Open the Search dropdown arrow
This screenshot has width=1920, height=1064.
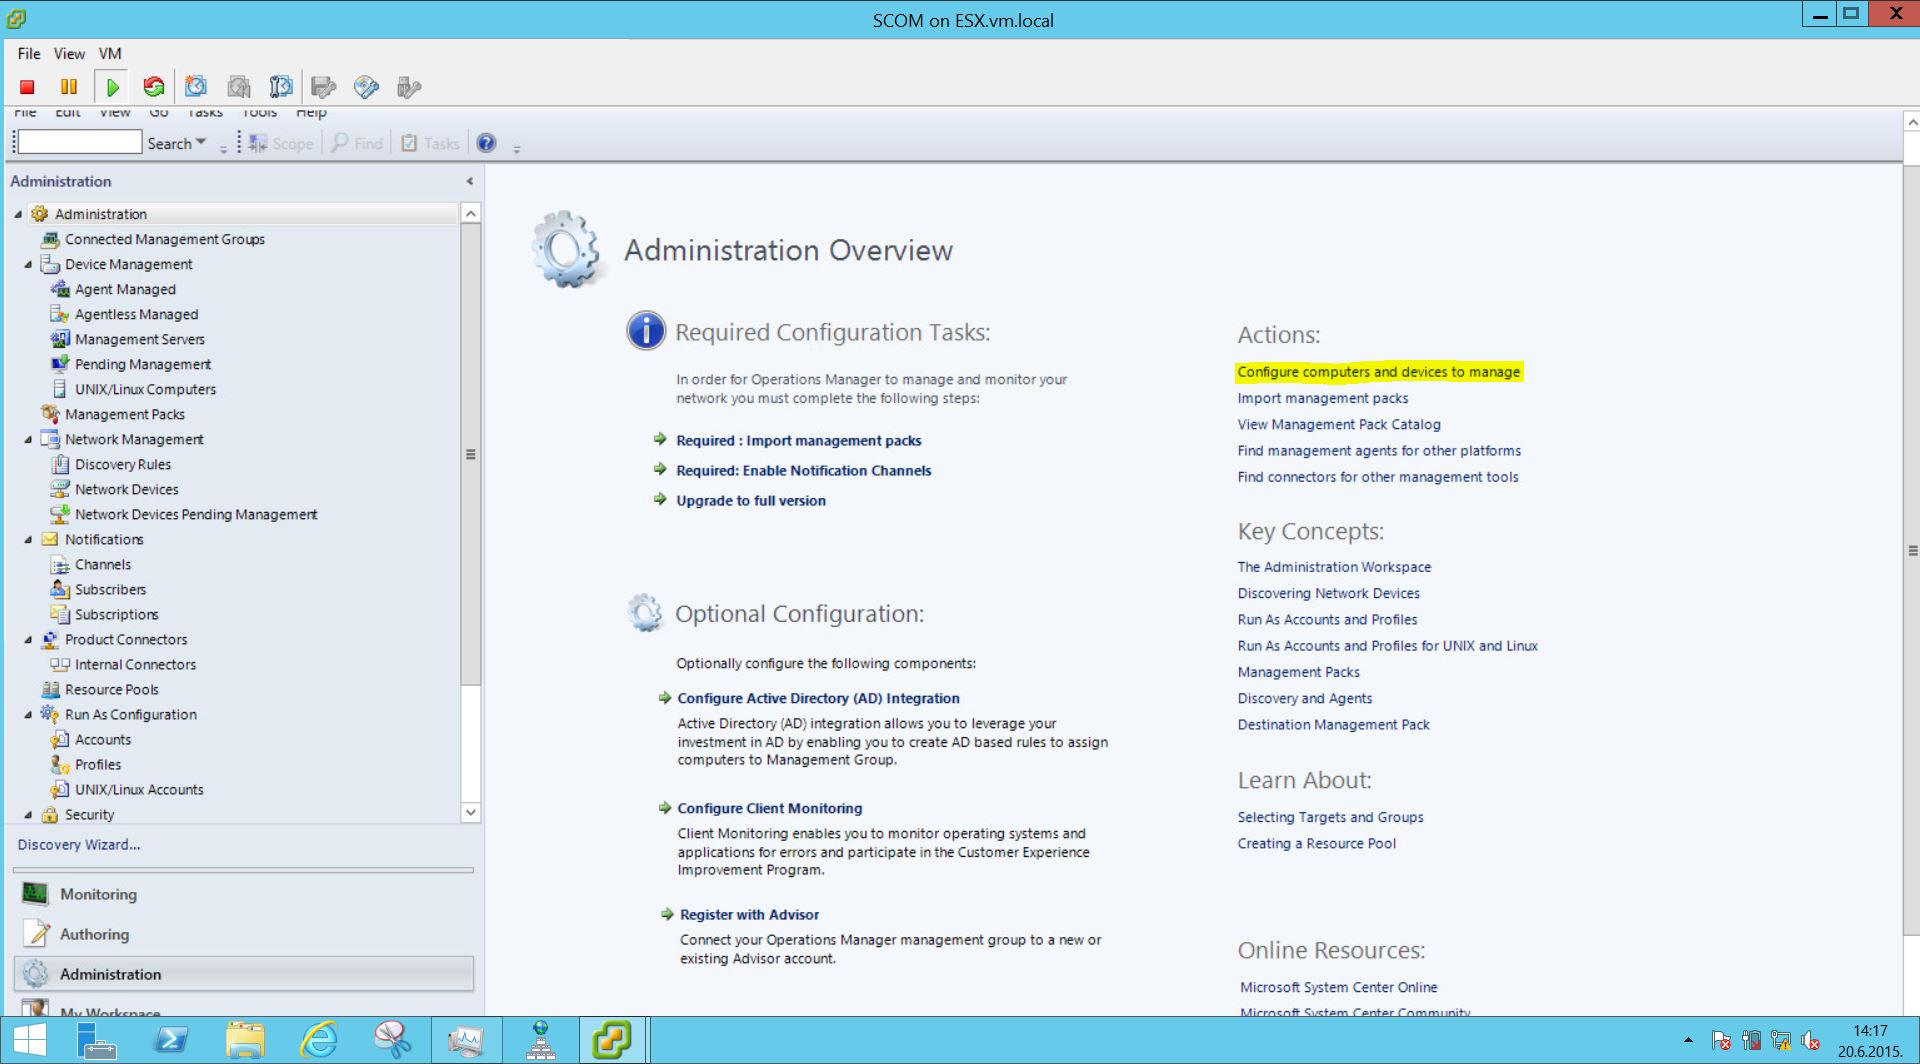201,143
